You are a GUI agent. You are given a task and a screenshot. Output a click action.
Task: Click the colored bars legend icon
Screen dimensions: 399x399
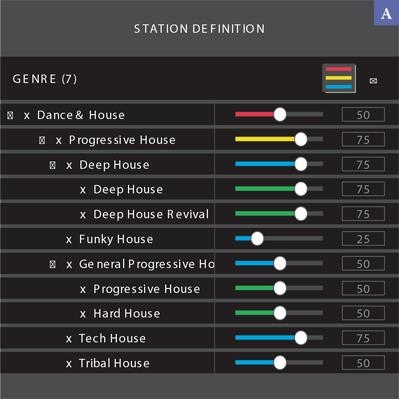(339, 79)
